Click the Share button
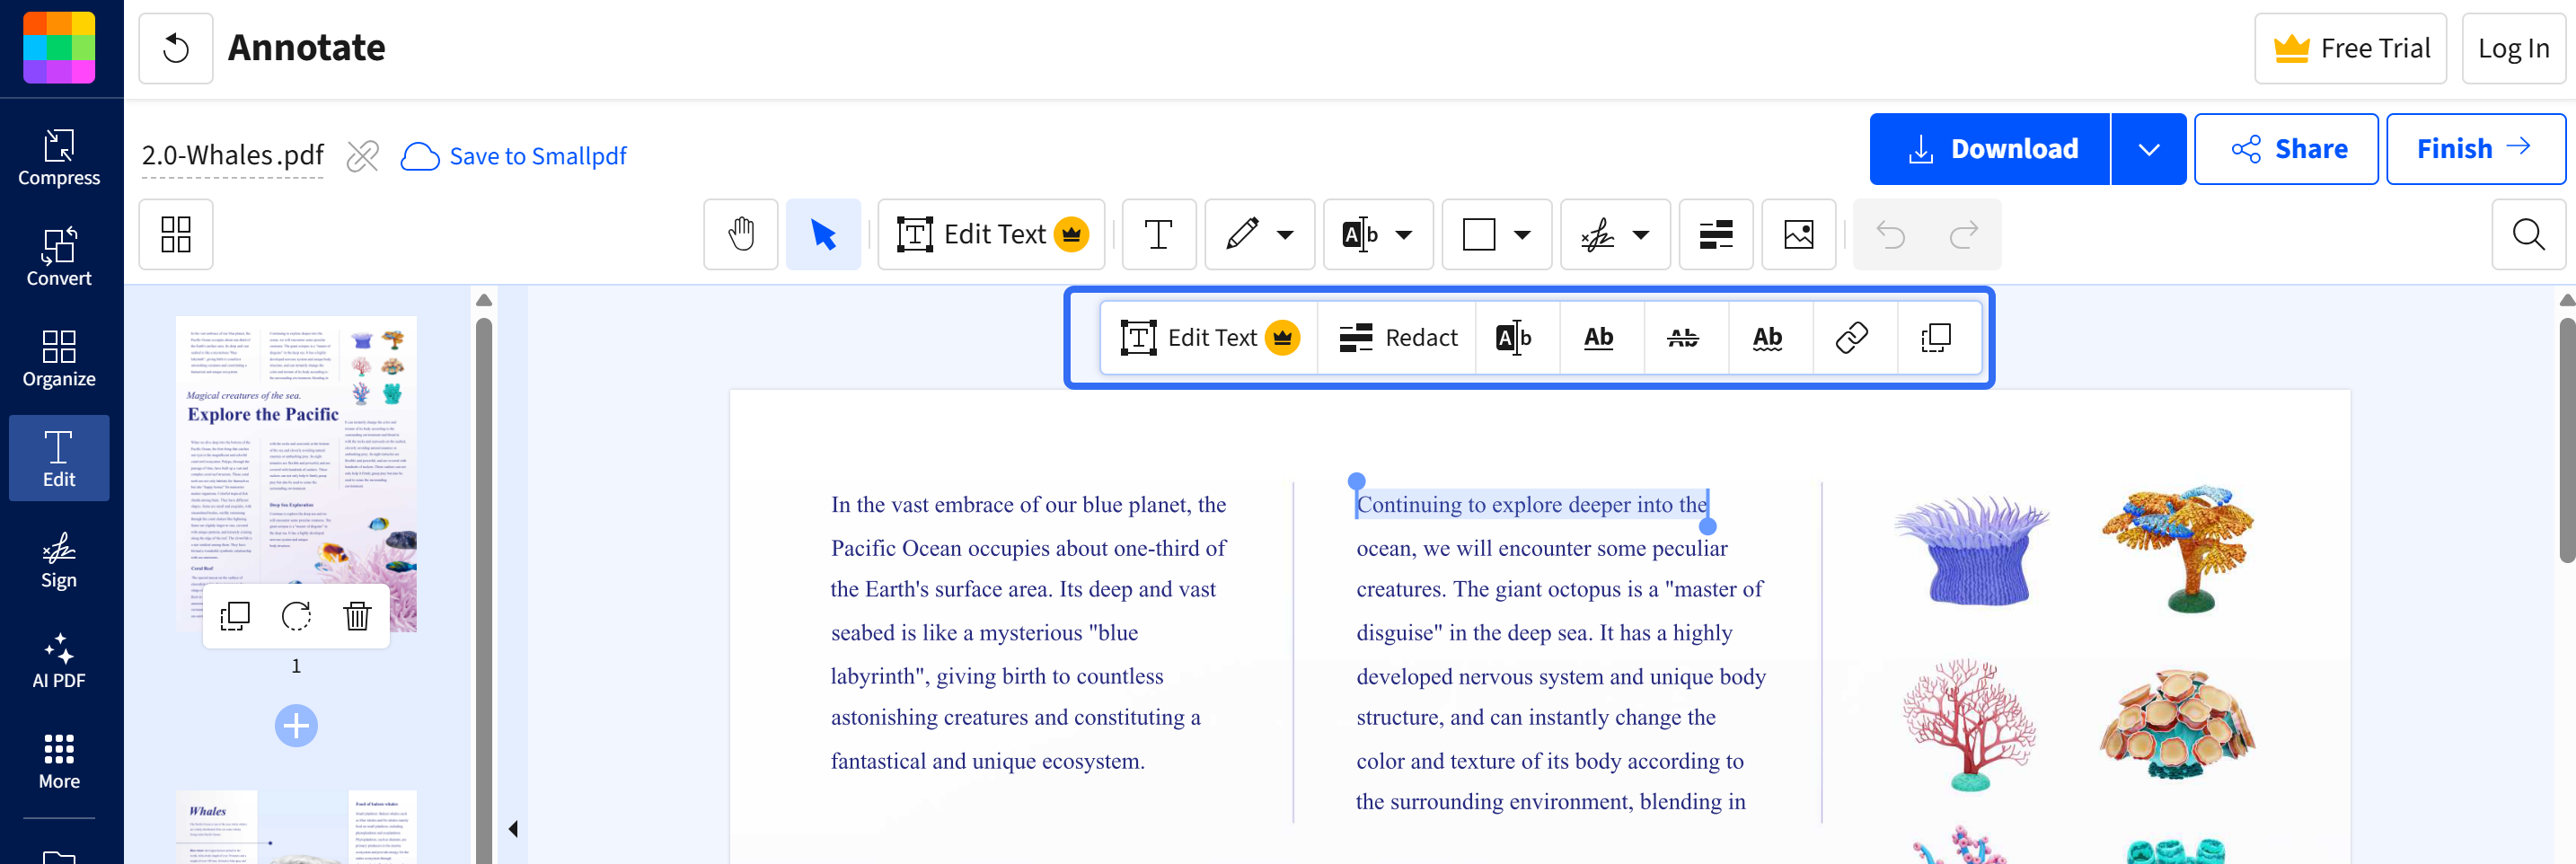 [2286, 149]
